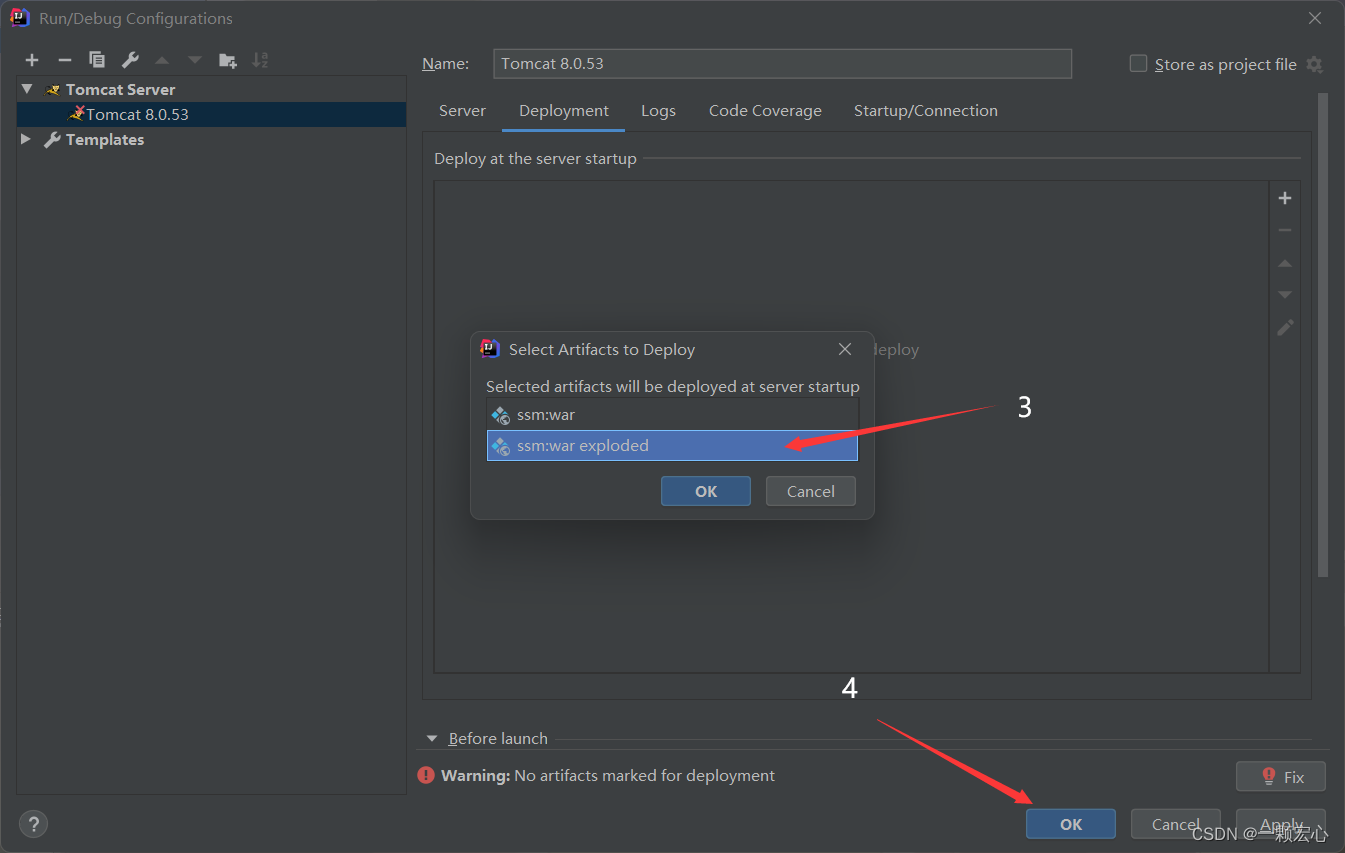
Task: Open the Code Coverage tab
Action: [x=765, y=111]
